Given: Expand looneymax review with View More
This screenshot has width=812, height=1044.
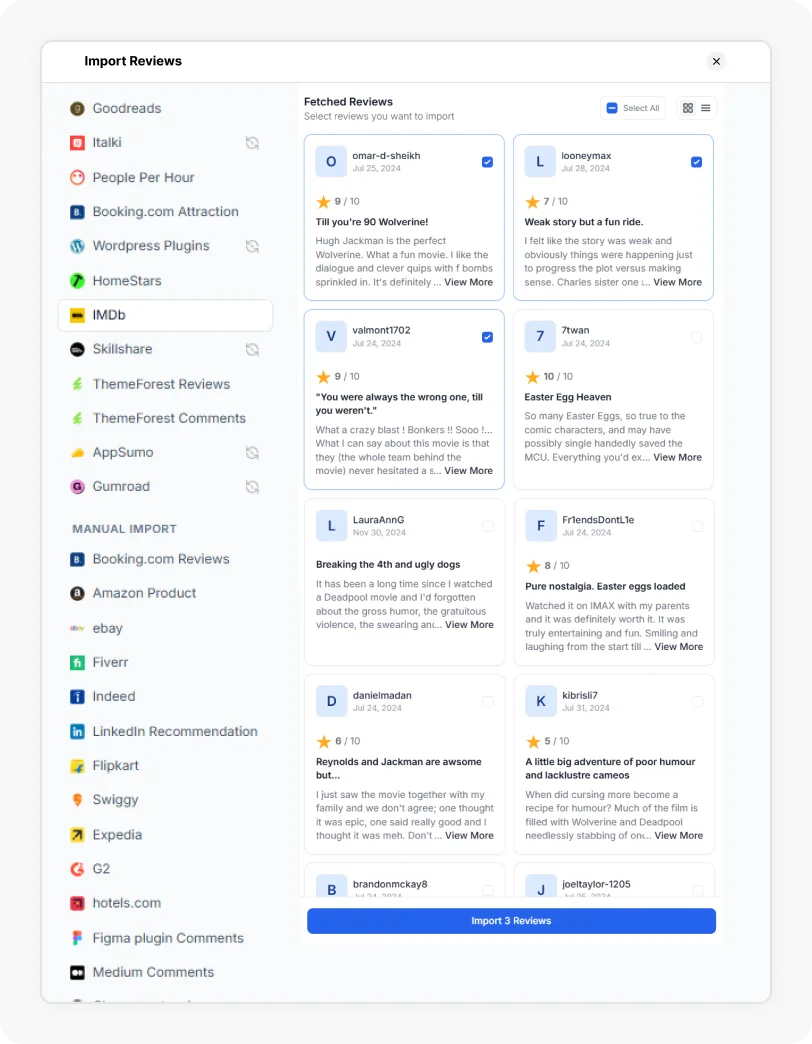Looking at the screenshot, I should click(677, 282).
